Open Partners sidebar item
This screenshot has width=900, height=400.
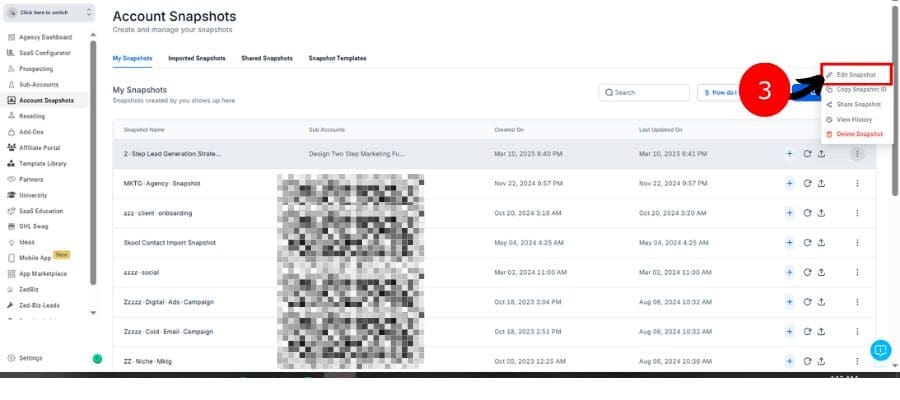tap(31, 179)
